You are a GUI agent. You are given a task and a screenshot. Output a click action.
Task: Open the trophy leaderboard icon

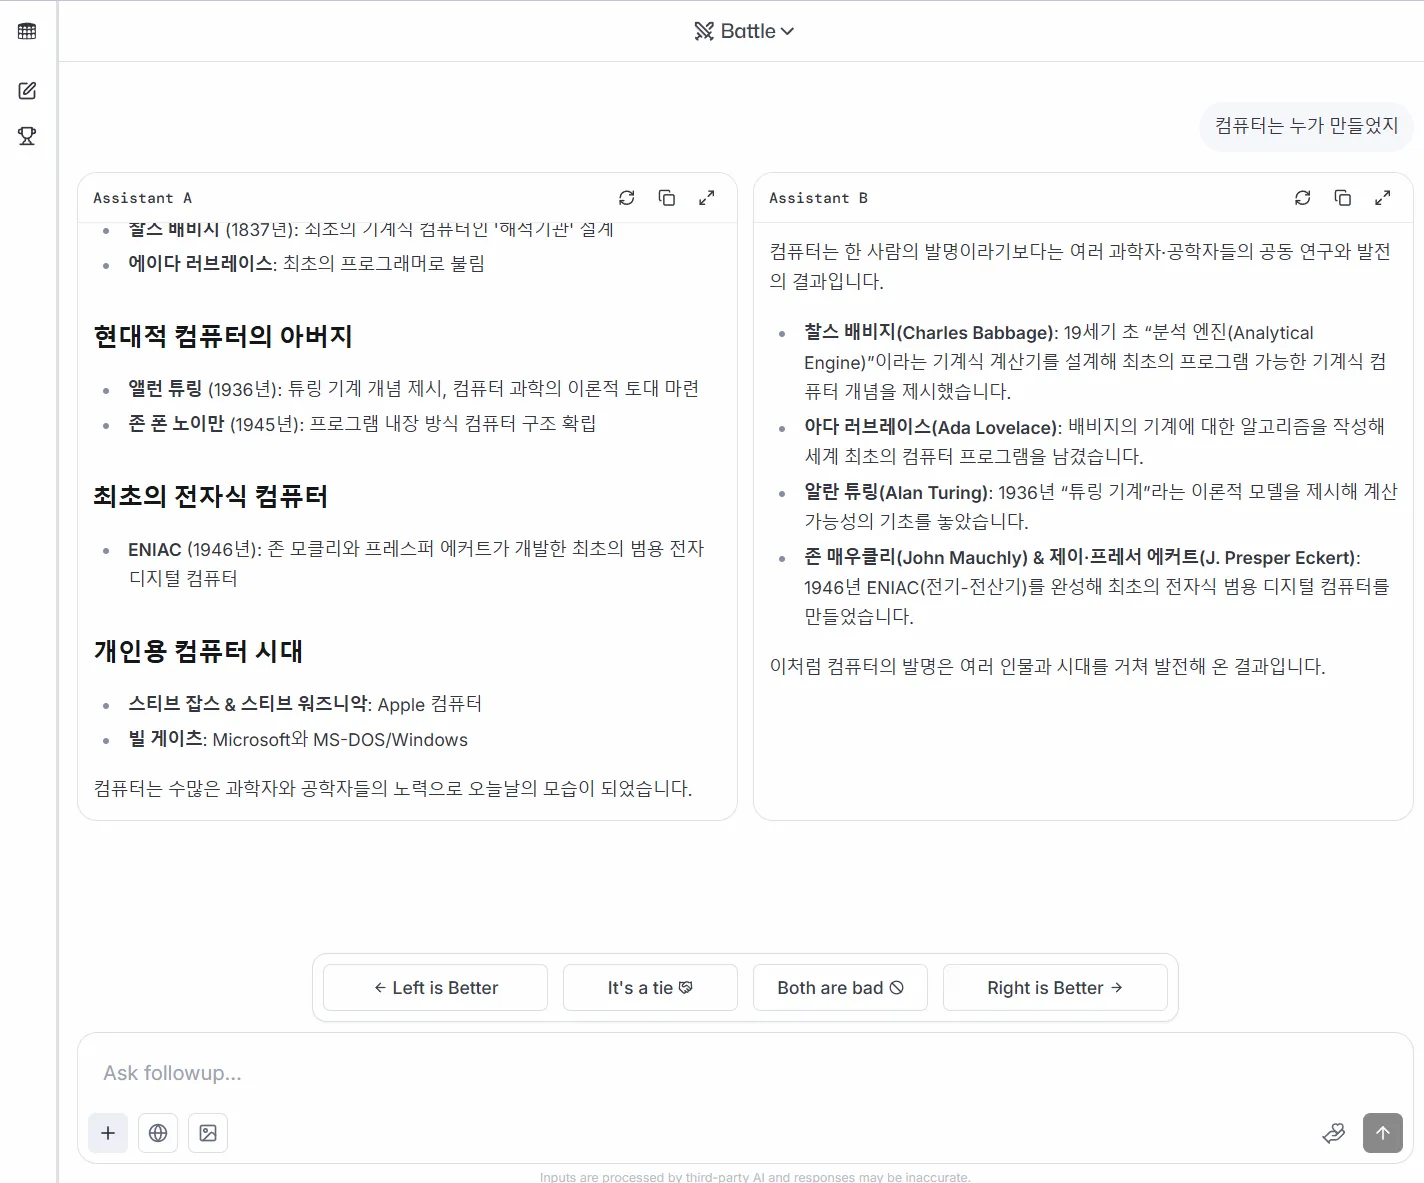coord(27,136)
